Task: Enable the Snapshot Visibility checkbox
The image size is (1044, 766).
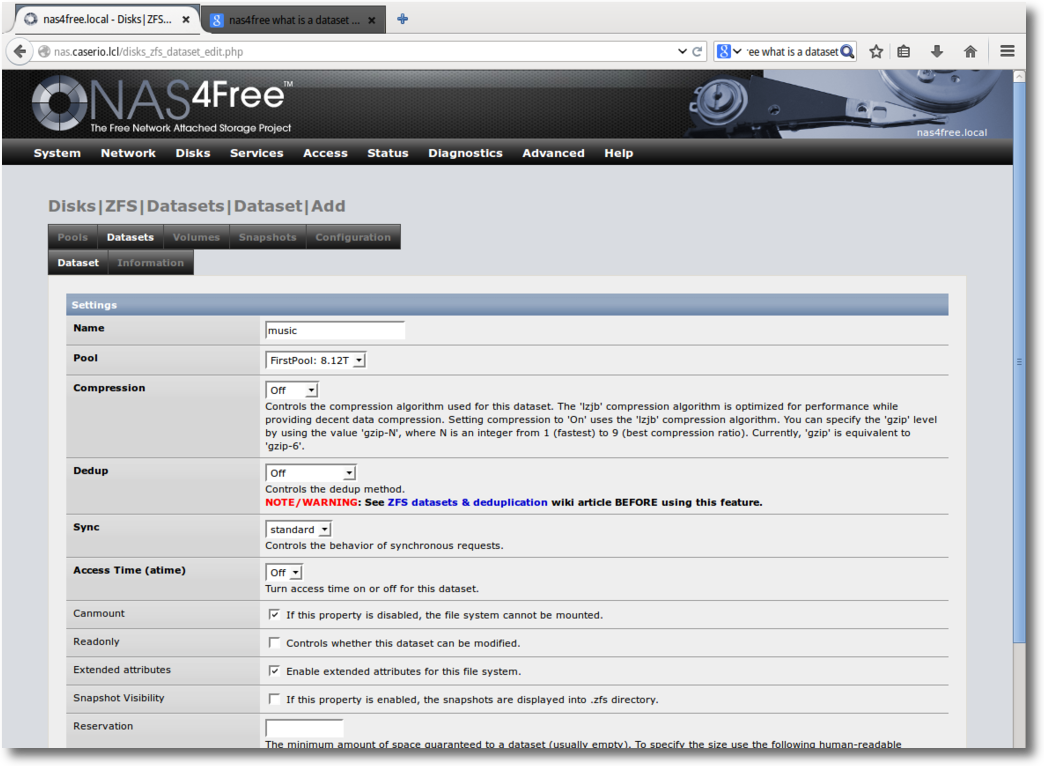Action: (274, 699)
